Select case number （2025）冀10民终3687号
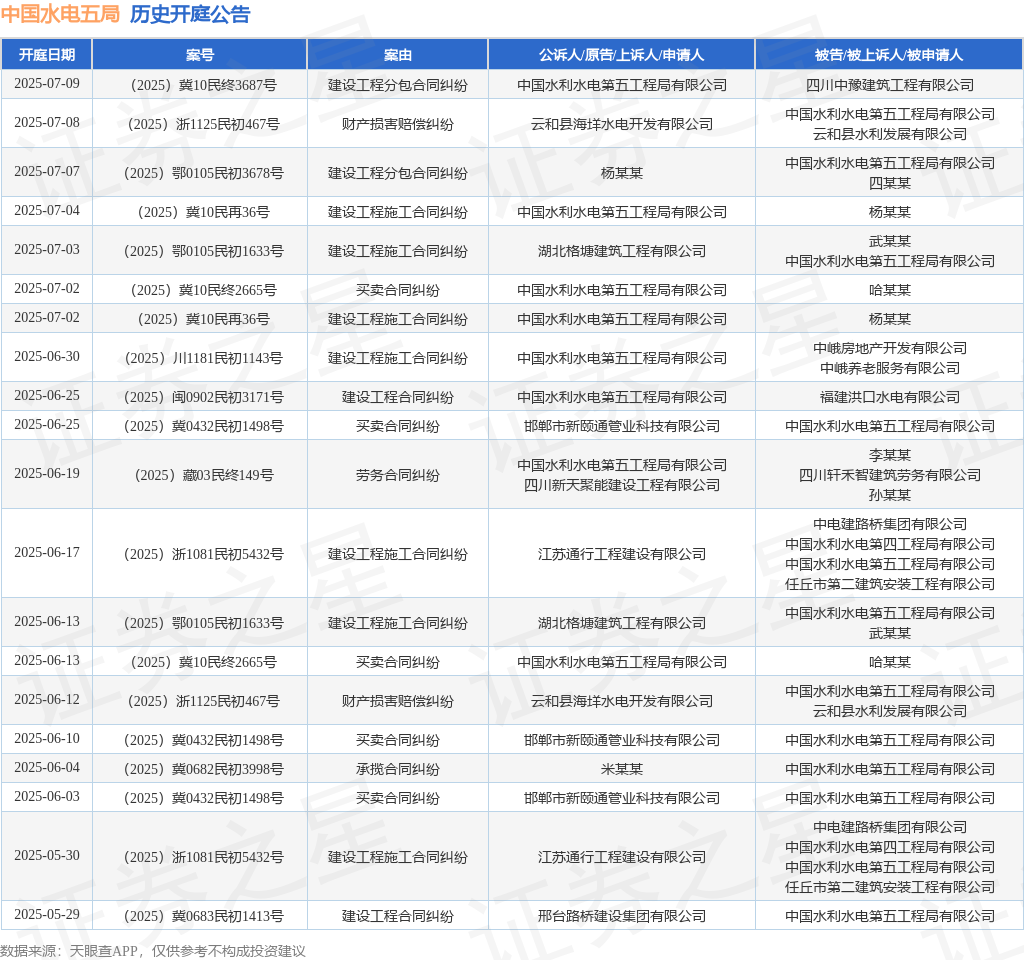Viewport: 1024px width, 960px height. [x=203, y=86]
